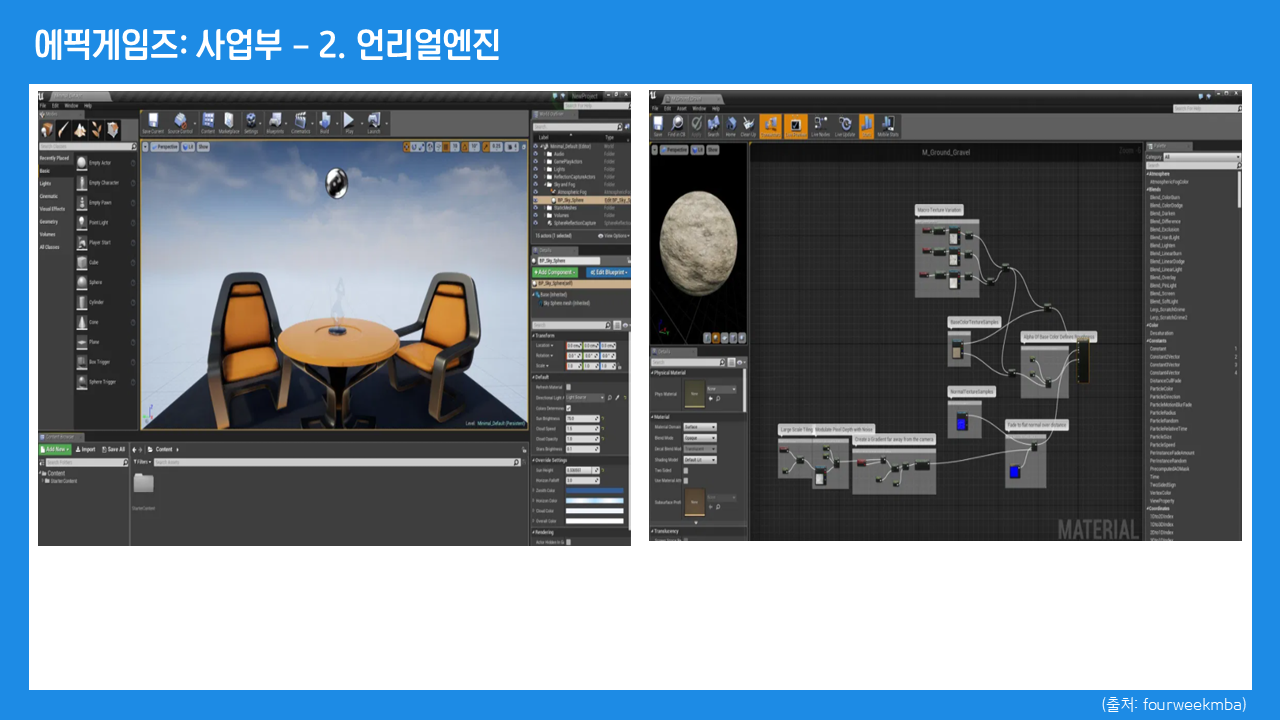Screen dimensions: 1280x720
Task: Click the Search icon in material editor toolbar
Action: coord(713,126)
